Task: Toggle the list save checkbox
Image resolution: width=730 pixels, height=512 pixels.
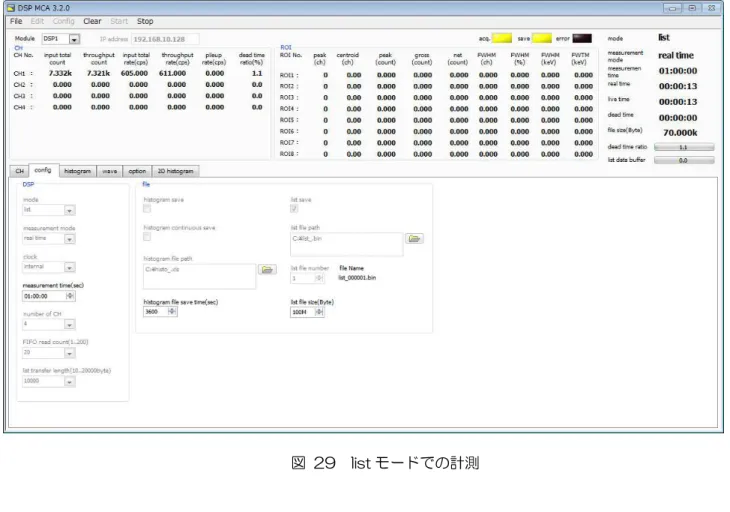Action: (x=294, y=209)
